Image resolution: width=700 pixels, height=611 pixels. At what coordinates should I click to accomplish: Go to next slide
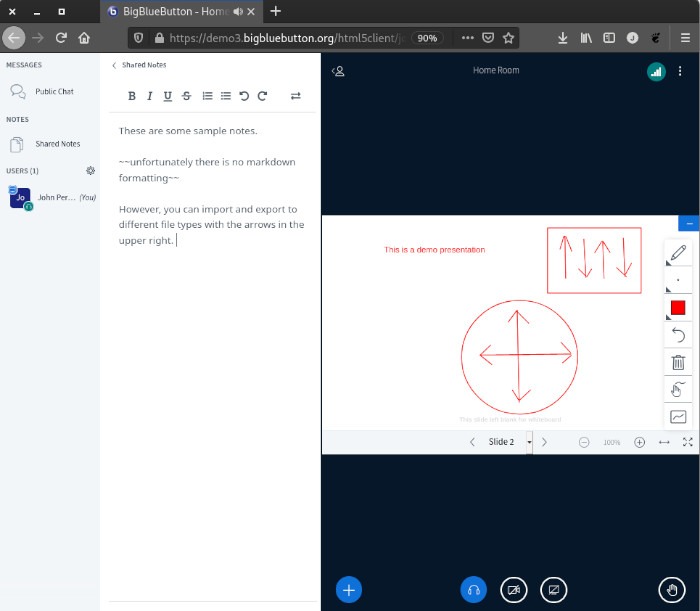(x=544, y=442)
